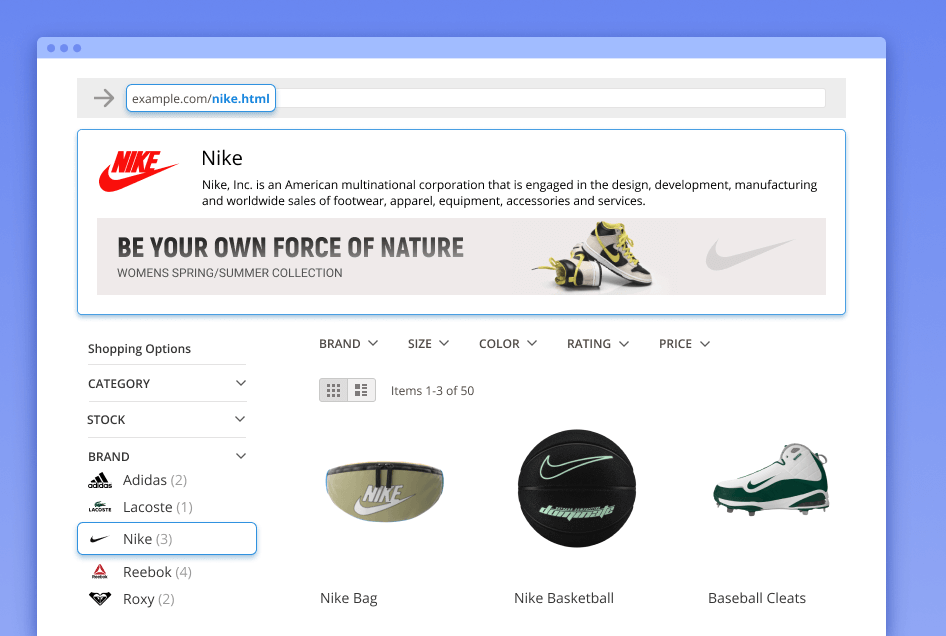The image size is (946, 636).
Task: Click the Lacoste logo icon in brand list
Action: 99,508
